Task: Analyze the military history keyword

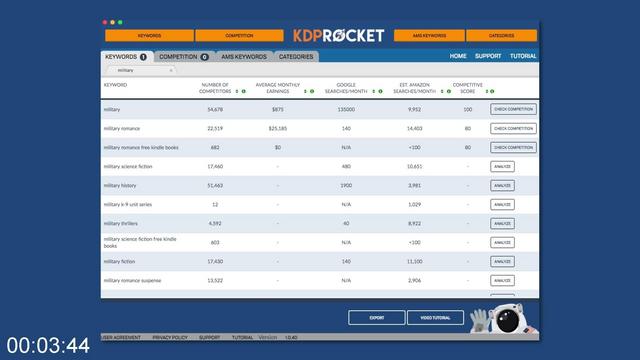Action: coord(502,186)
